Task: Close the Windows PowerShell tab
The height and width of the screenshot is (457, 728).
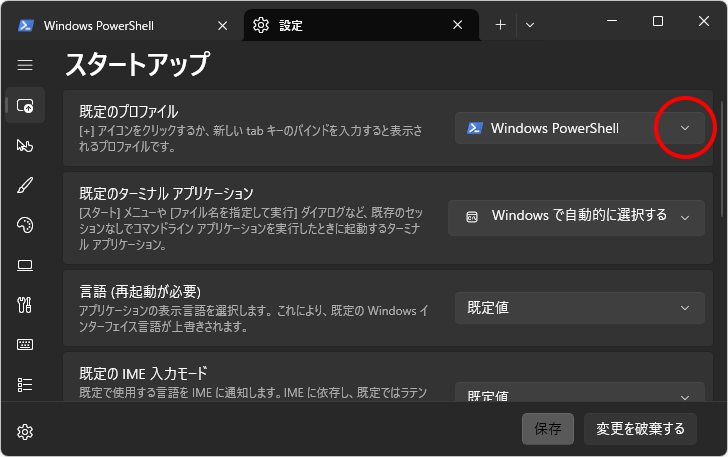Action: pyautogui.click(x=223, y=26)
